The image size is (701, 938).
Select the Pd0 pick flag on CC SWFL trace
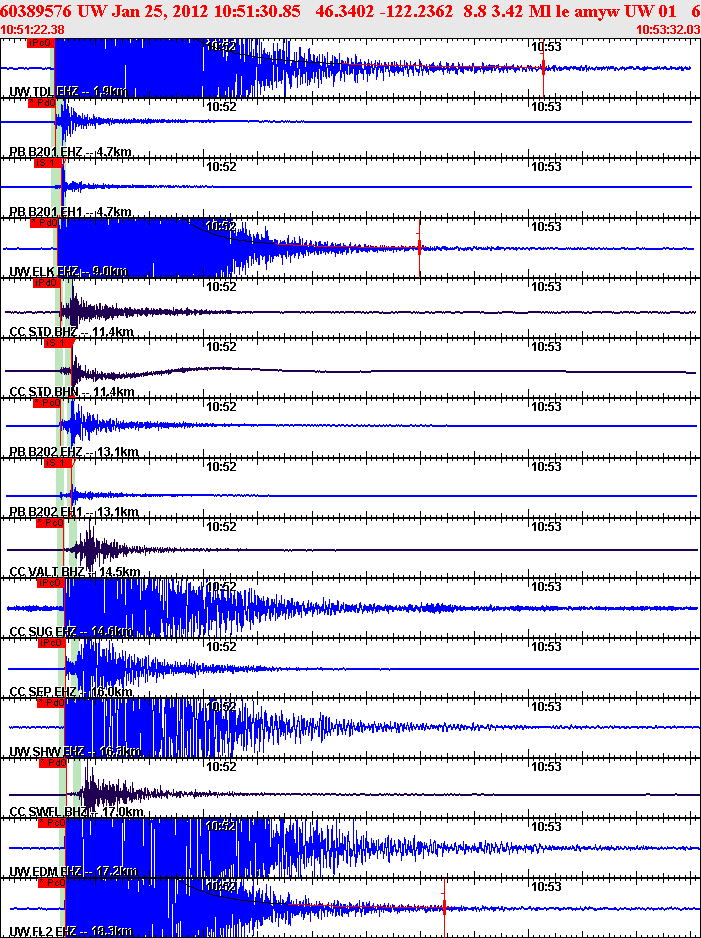[x=52, y=762]
